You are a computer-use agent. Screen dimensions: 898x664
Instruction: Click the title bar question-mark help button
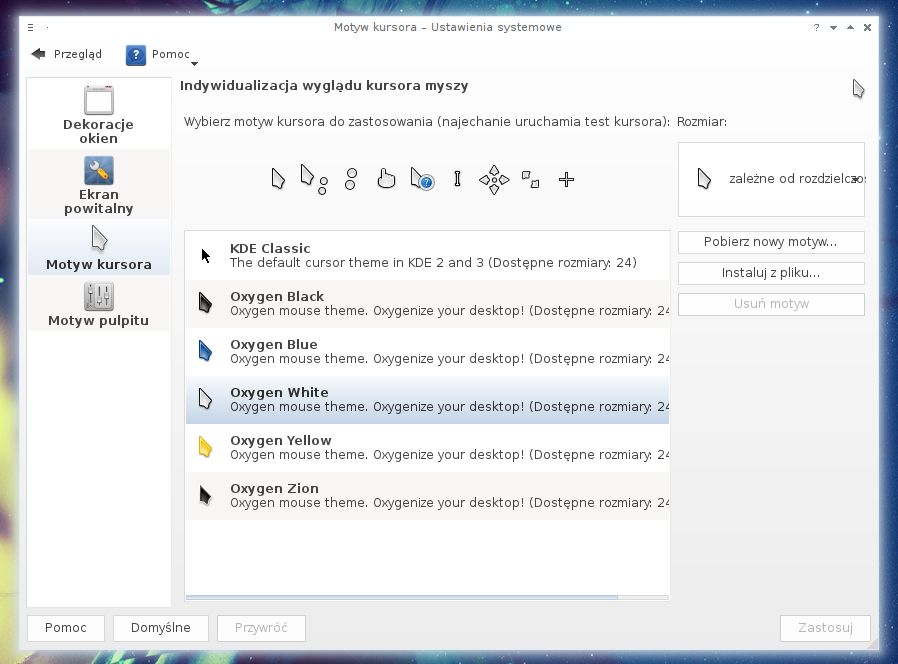(816, 27)
